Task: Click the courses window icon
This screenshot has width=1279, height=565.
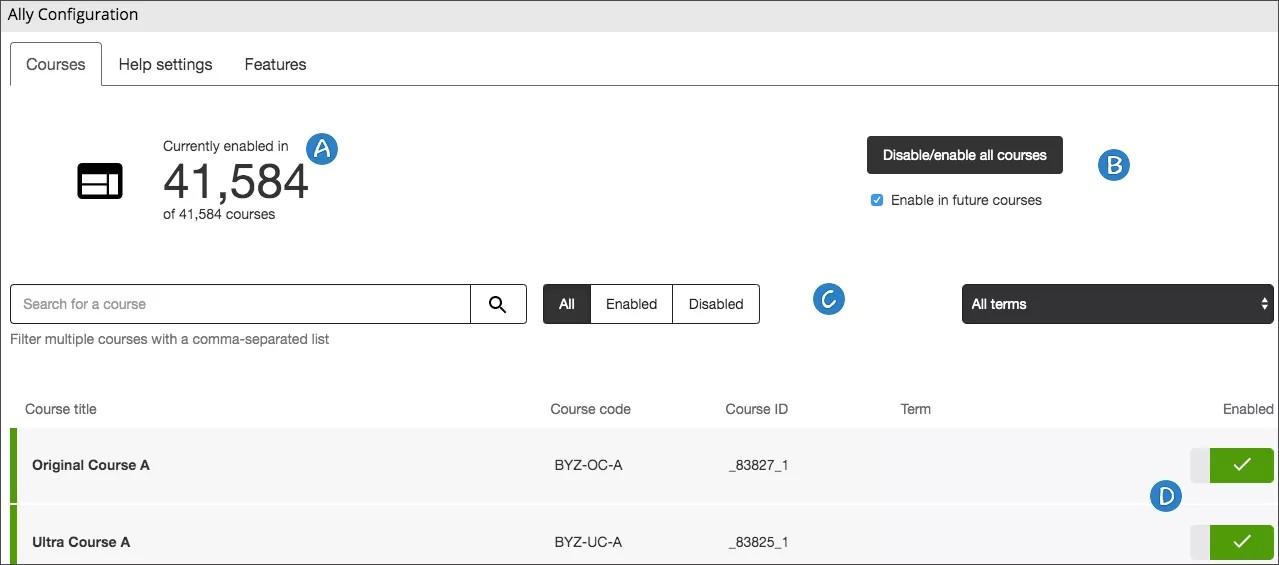Action: [x=100, y=181]
